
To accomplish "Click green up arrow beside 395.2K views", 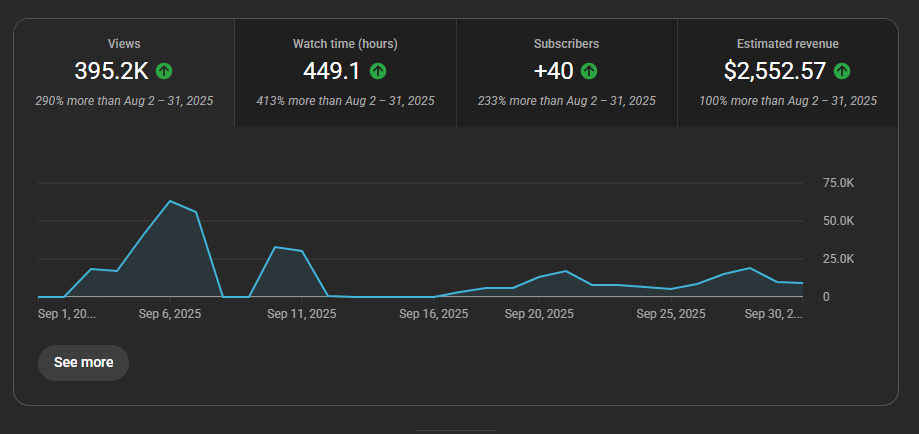I will pyautogui.click(x=164, y=71).
